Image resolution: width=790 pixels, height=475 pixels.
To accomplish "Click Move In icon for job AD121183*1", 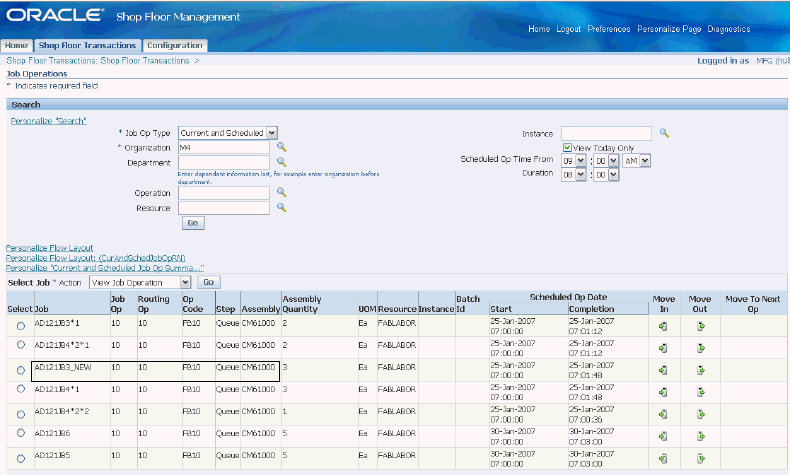I will [x=663, y=326].
